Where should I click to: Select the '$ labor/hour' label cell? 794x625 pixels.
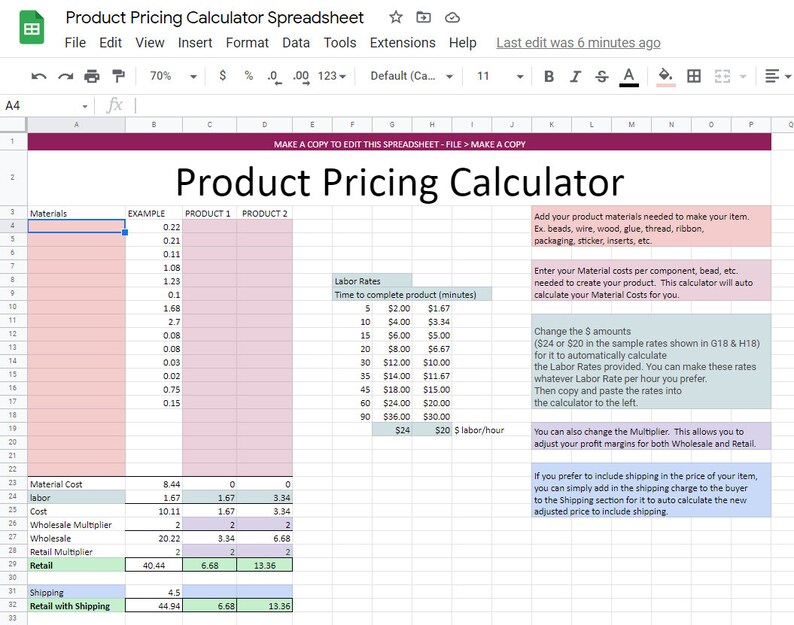pyautogui.click(x=479, y=429)
